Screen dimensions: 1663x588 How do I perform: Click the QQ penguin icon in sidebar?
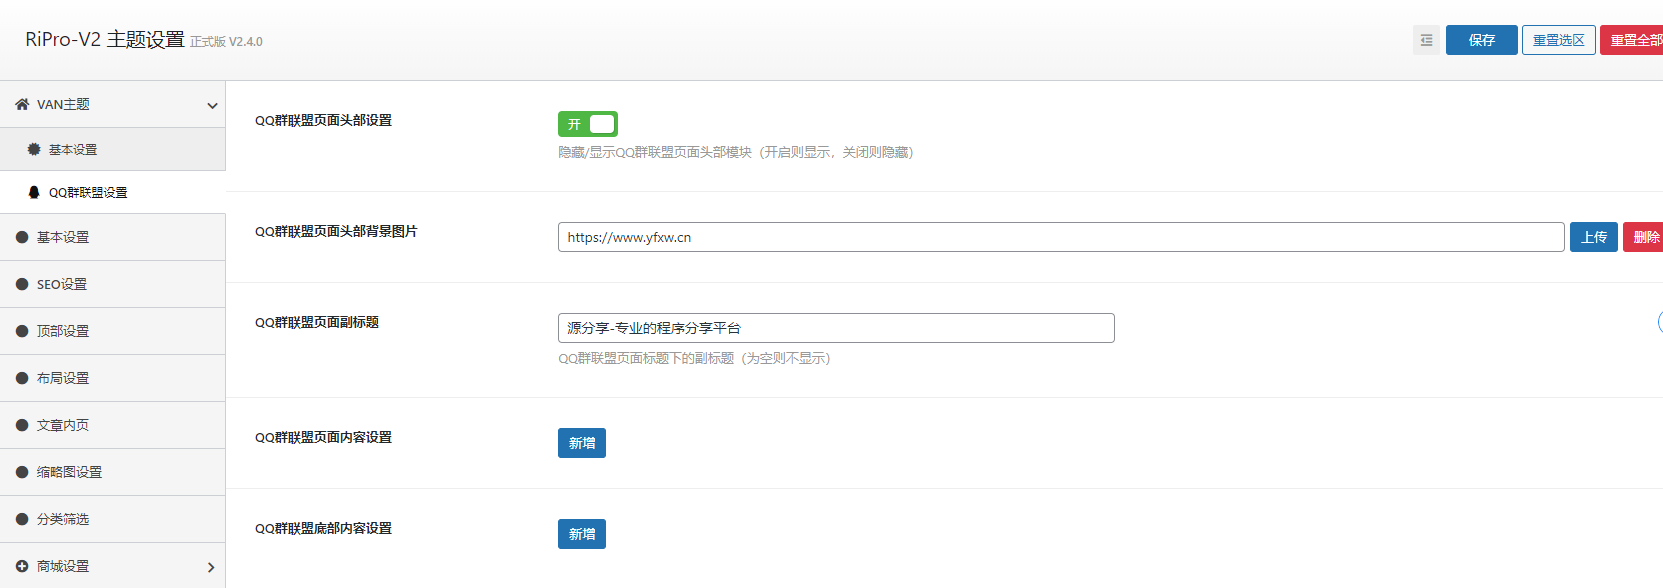[x=34, y=192]
